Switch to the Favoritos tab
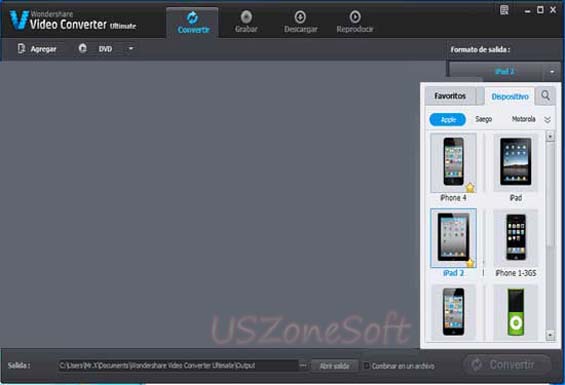Viewport: 565px width, 385px height. (x=450, y=96)
